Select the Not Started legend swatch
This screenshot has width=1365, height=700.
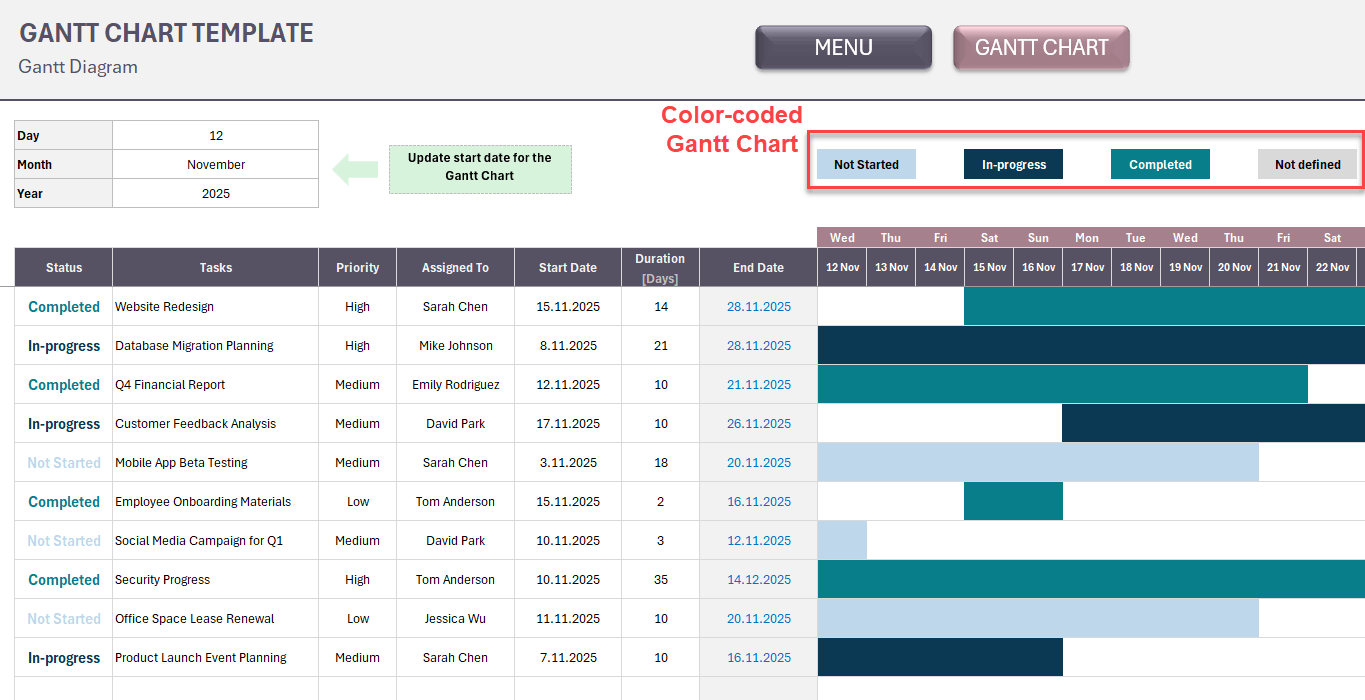coord(866,165)
